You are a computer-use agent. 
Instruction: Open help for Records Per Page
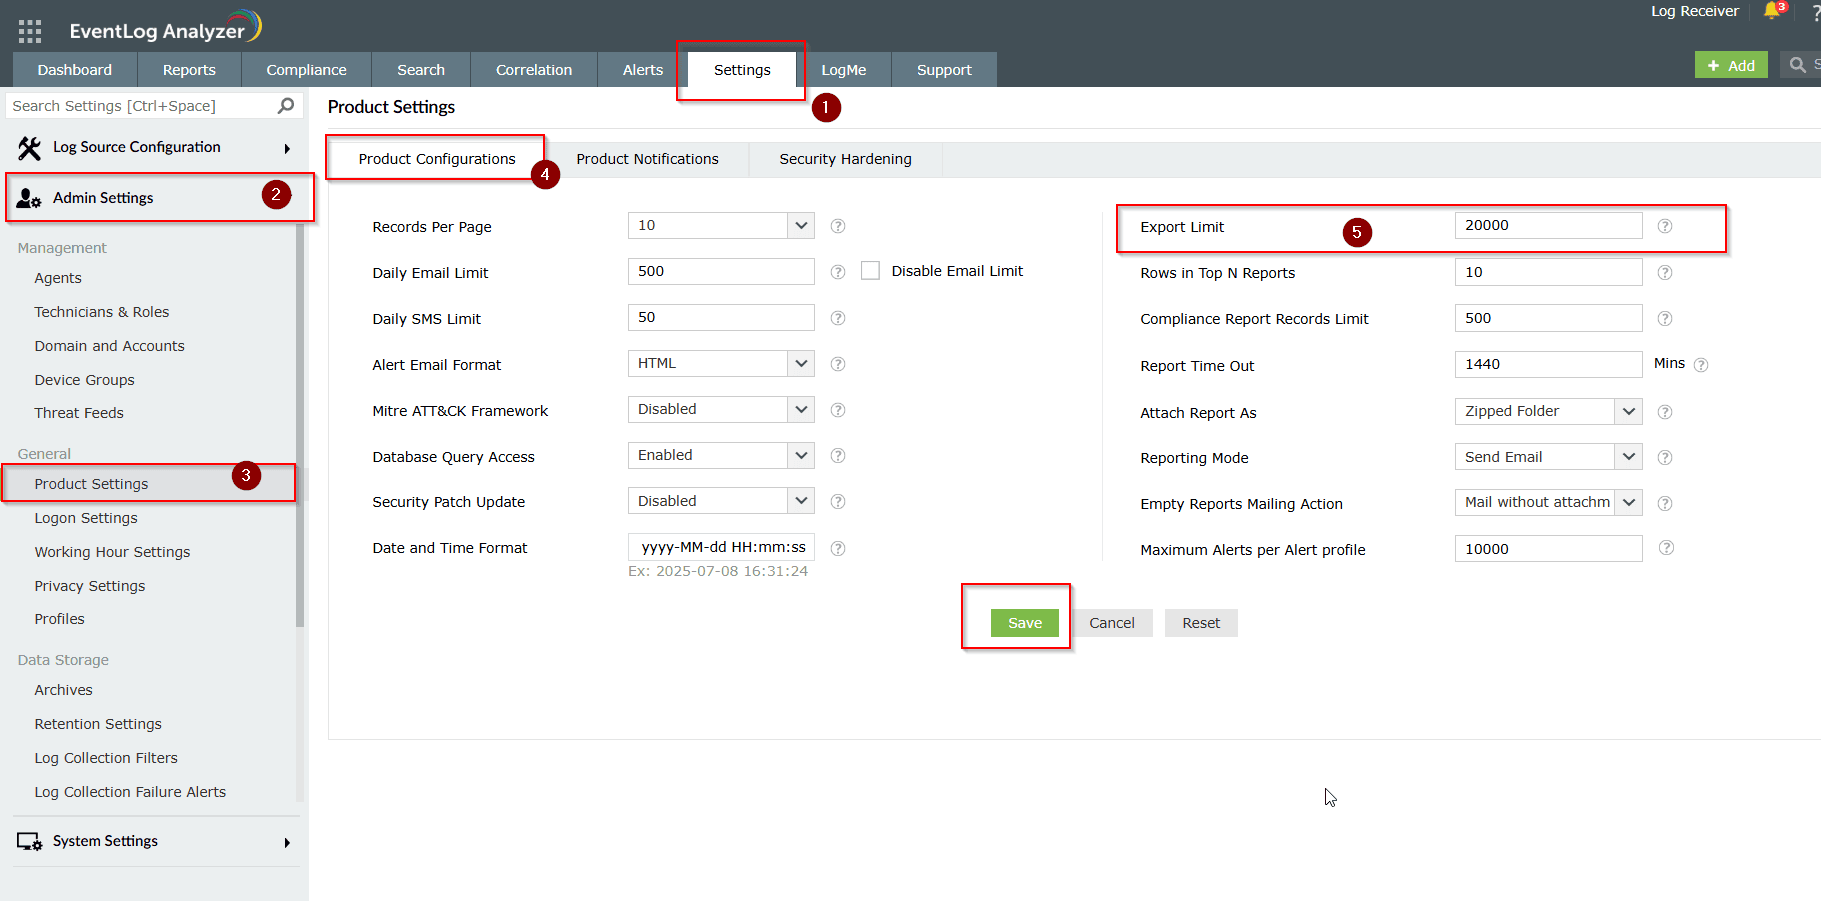click(x=838, y=226)
